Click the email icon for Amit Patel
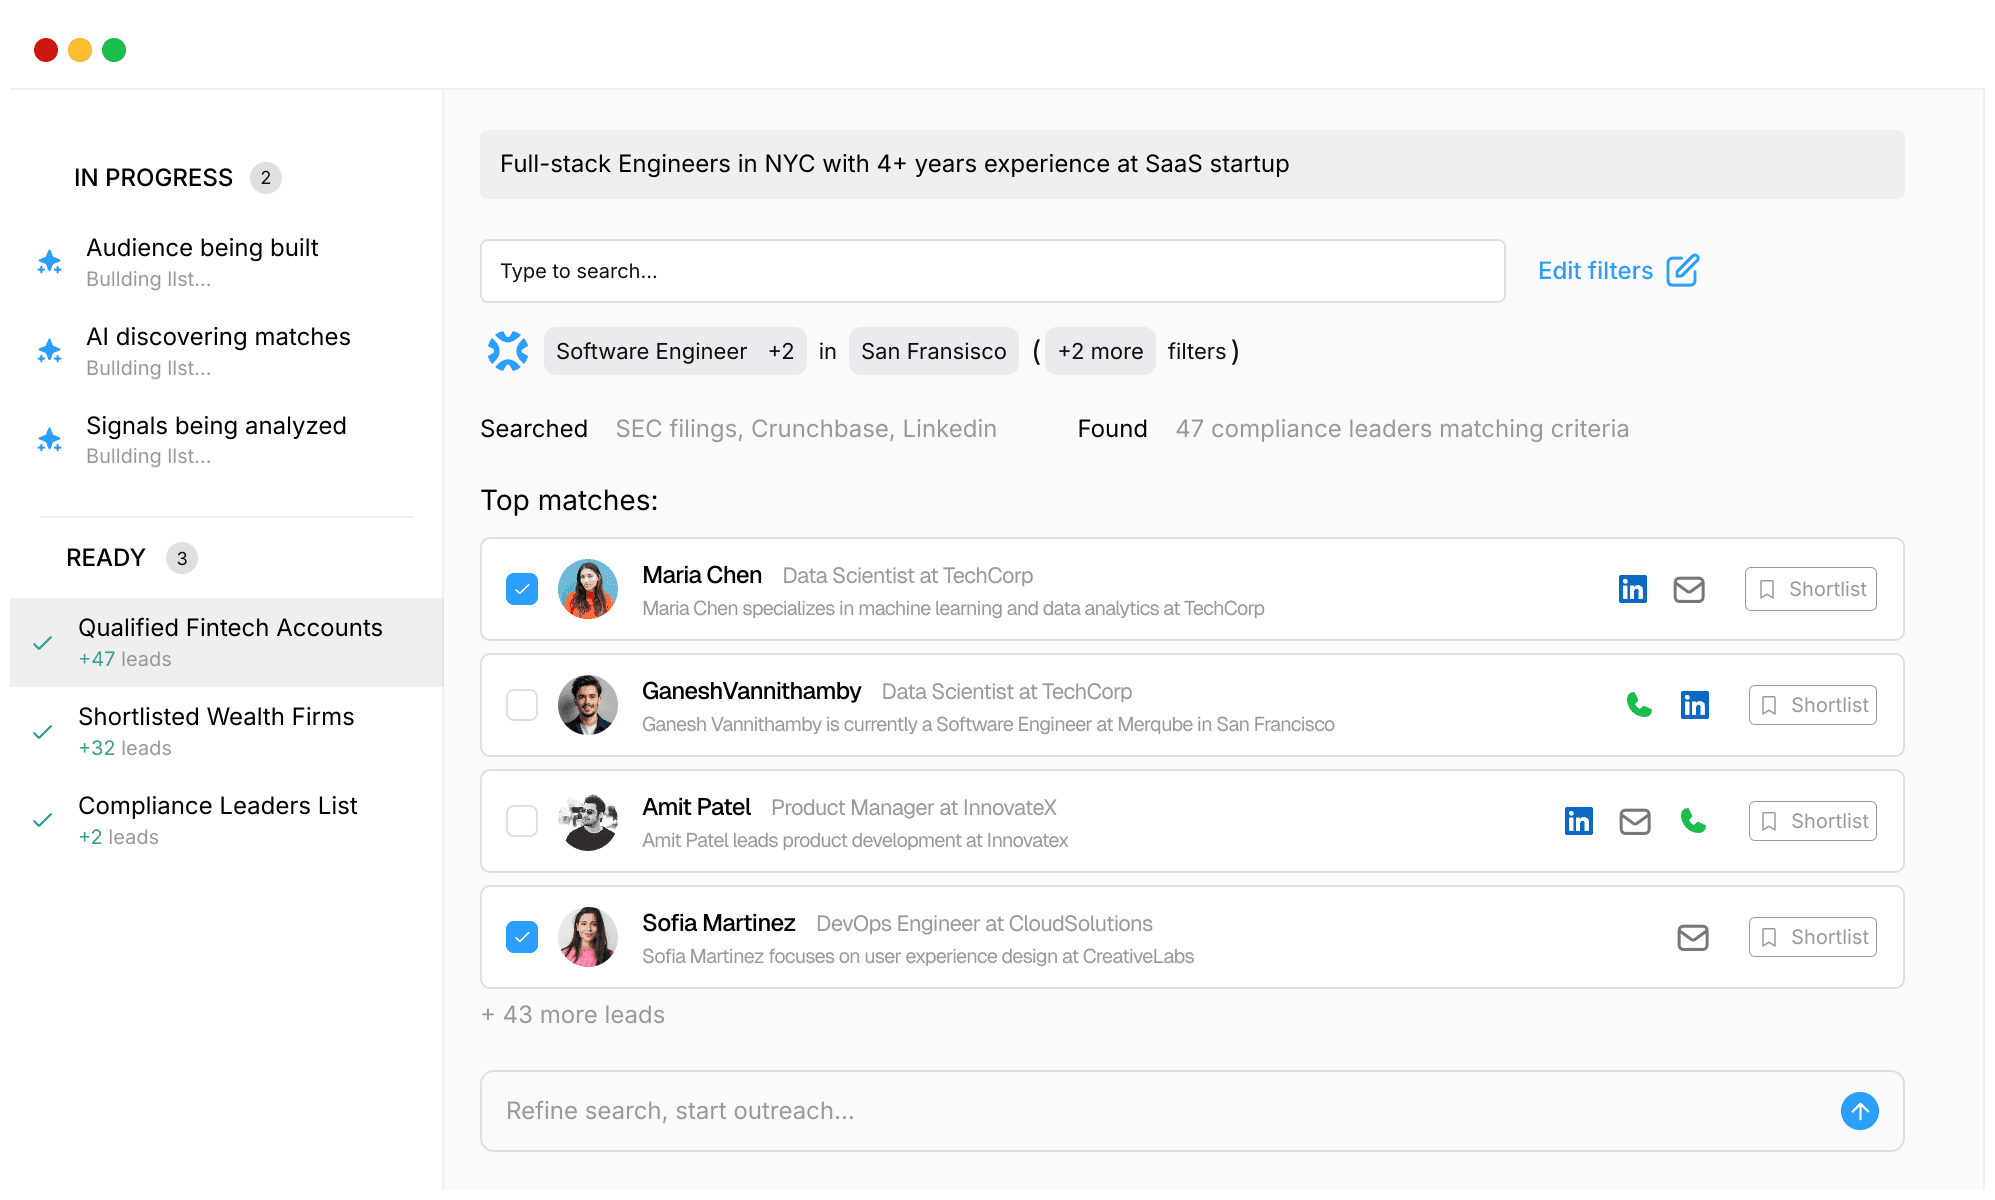1995x1200 pixels. coord(1634,821)
